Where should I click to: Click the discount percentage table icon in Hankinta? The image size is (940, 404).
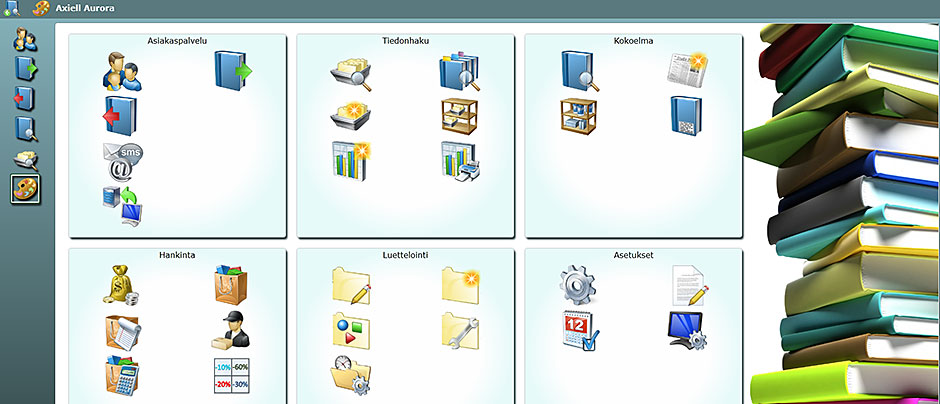pos(232,376)
